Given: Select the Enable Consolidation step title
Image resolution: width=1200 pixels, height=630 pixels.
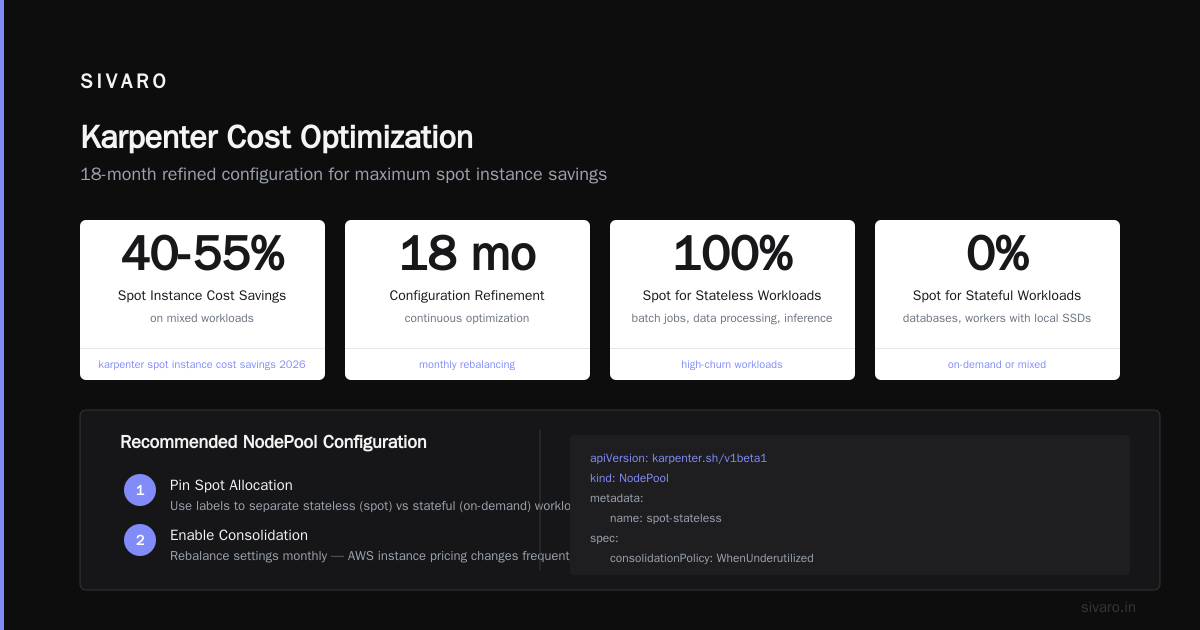Looking at the screenshot, I should click(239, 535).
